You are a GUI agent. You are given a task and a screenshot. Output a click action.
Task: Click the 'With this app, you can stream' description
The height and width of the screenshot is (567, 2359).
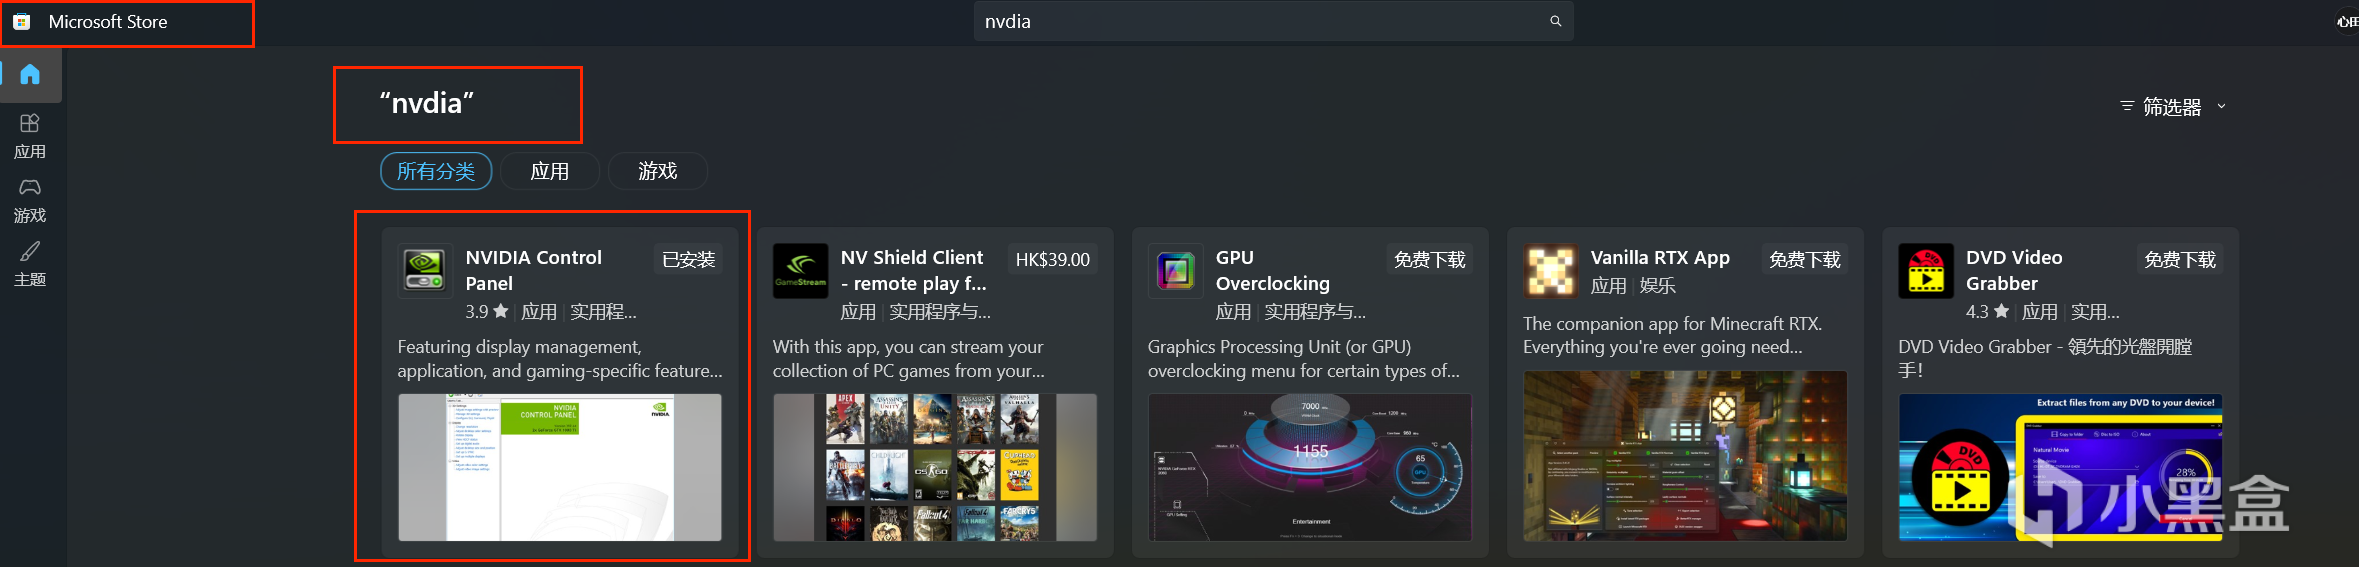(909, 359)
